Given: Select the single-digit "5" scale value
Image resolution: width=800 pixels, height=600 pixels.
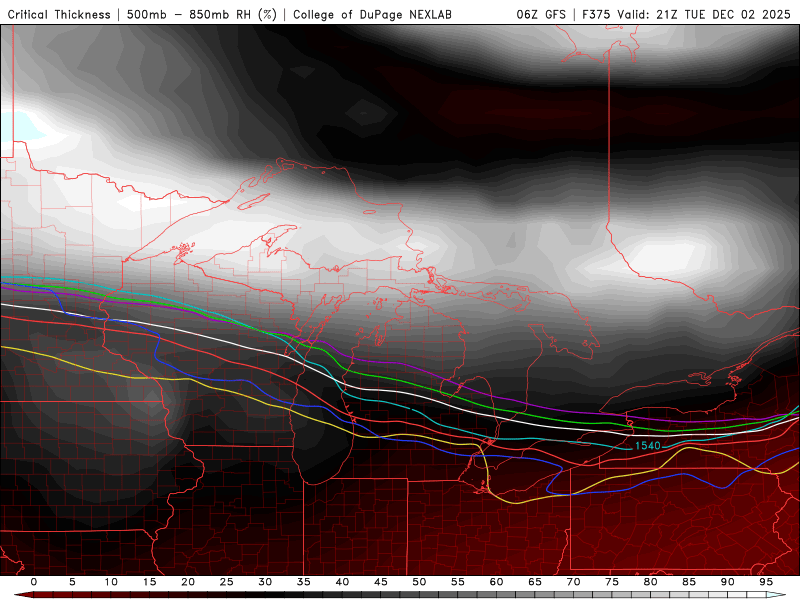Looking at the screenshot, I should pos(72,582).
